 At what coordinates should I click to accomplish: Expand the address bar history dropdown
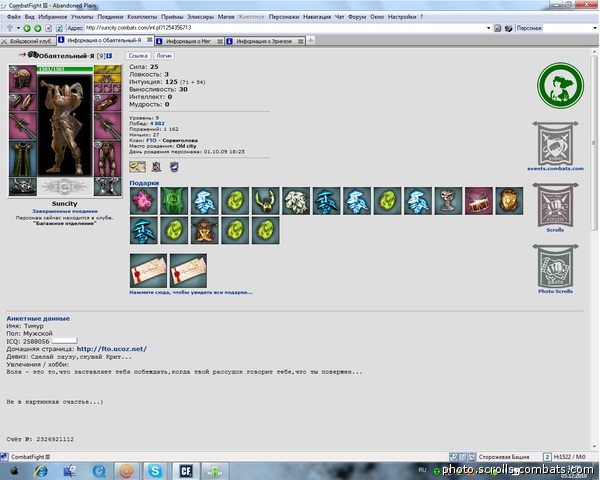[x=488, y=28]
